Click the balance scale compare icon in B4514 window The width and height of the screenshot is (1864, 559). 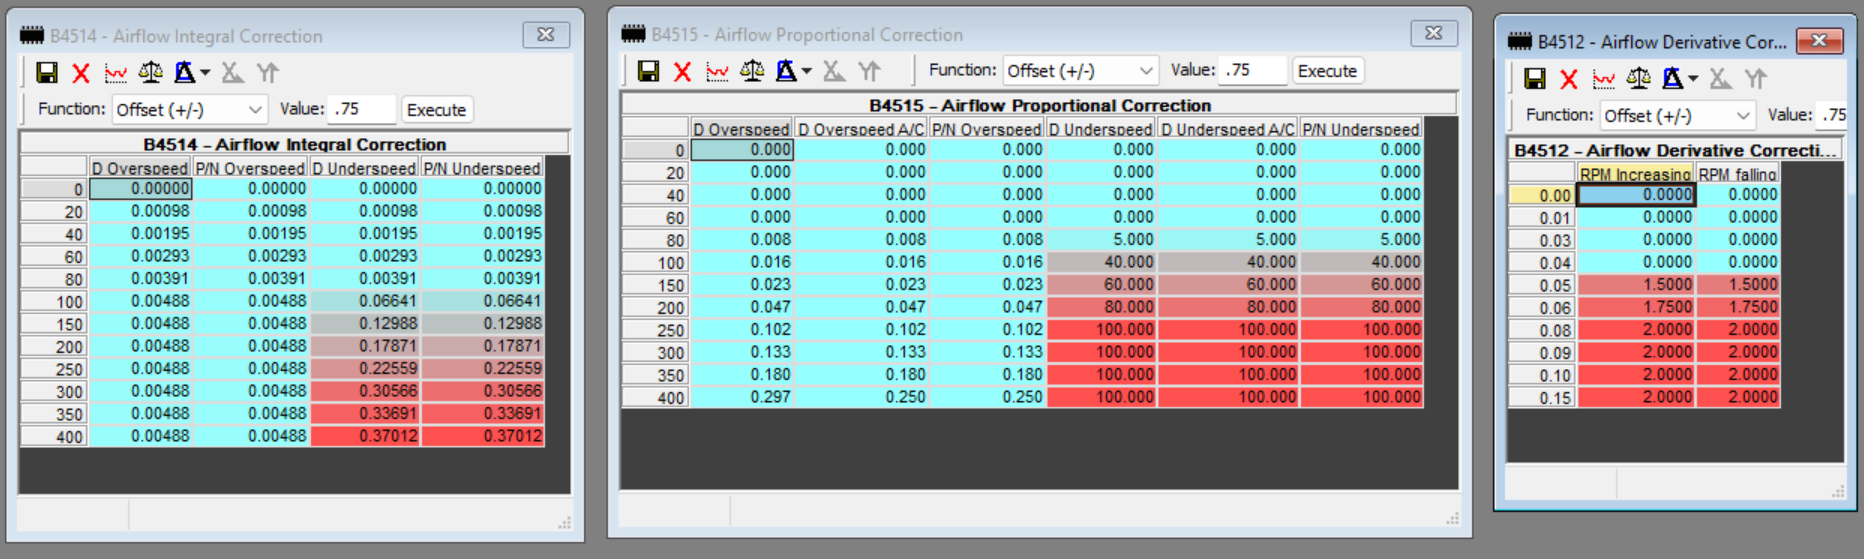tap(151, 73)
